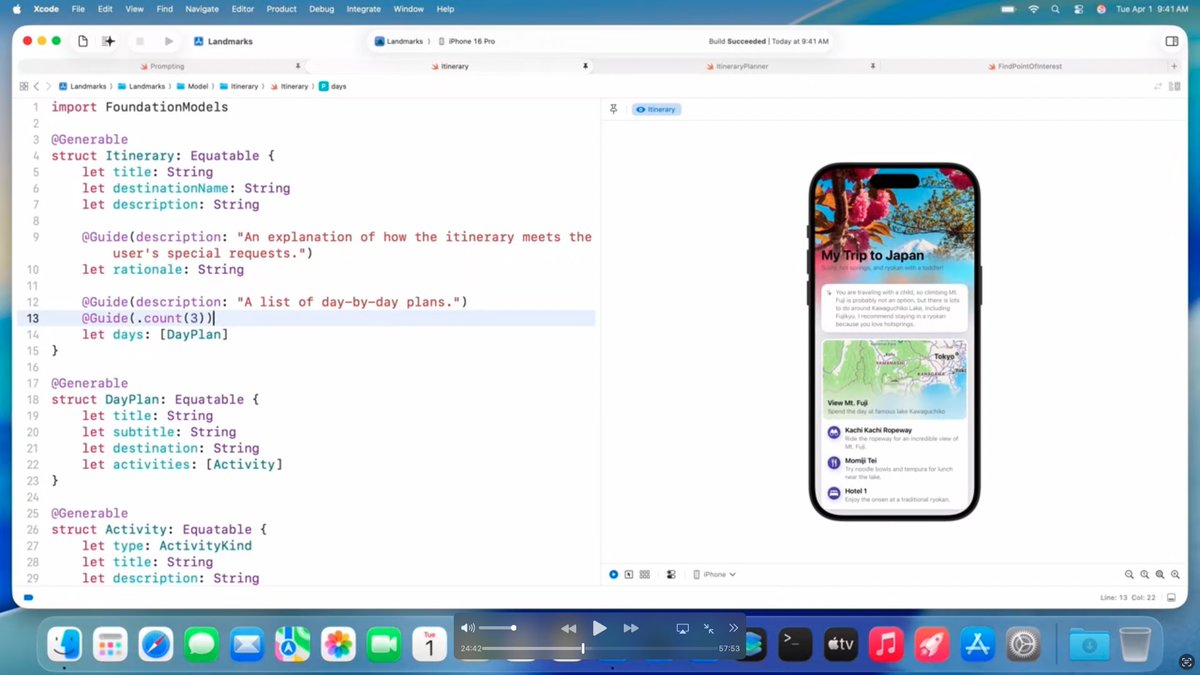Open the Landmarks scheme selector

[x=400, y=41]
